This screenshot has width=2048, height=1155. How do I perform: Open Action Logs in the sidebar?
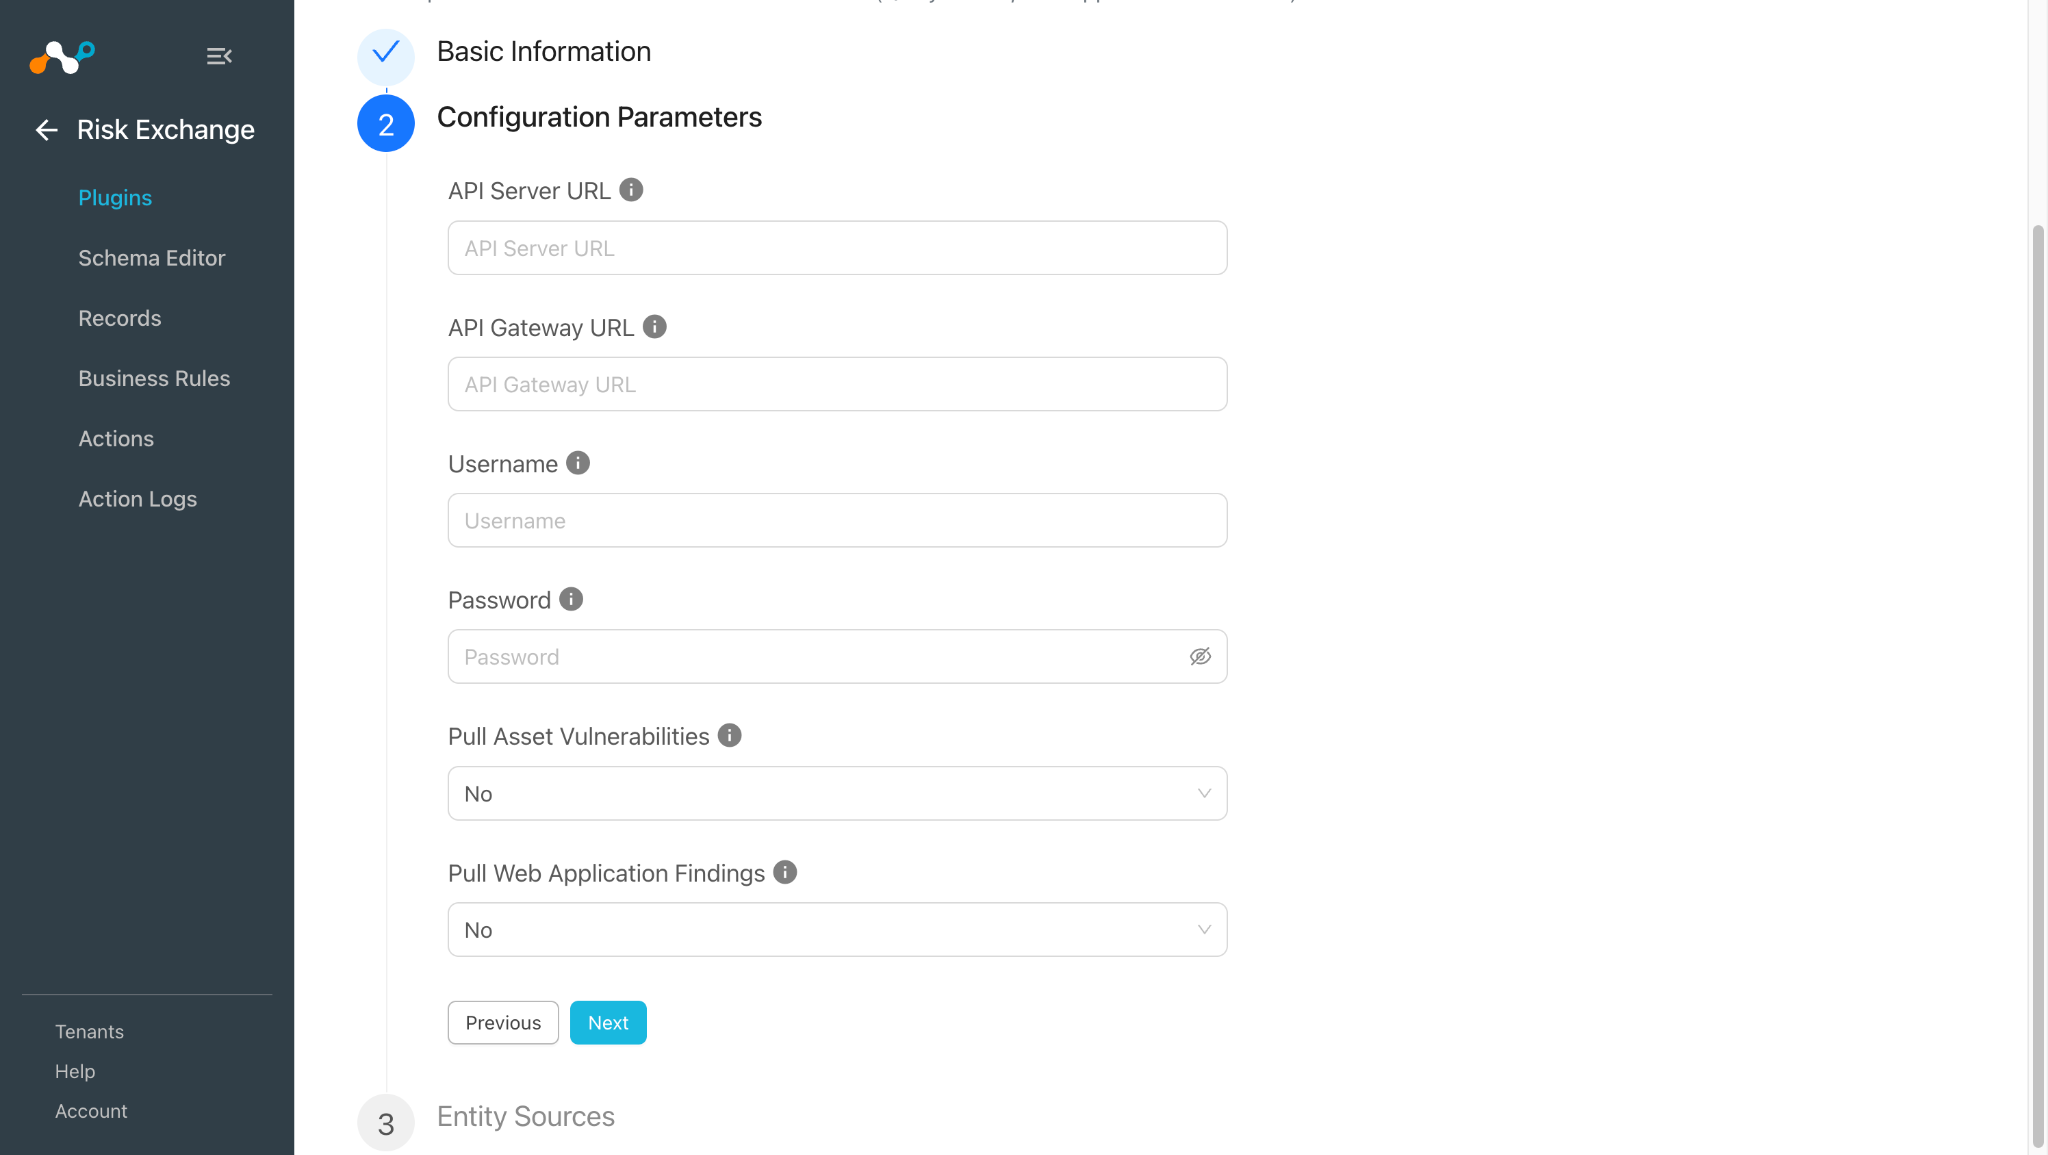[138, 499]
